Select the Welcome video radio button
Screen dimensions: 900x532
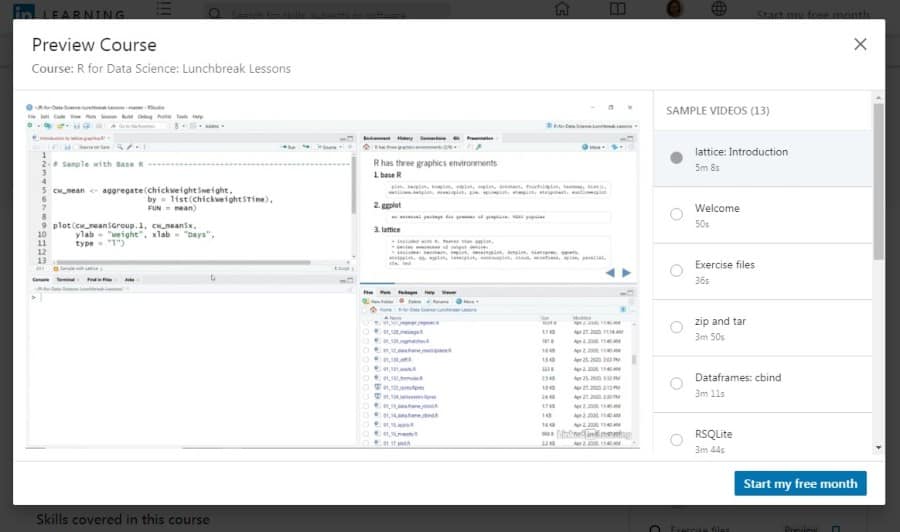tap(676, 214)
